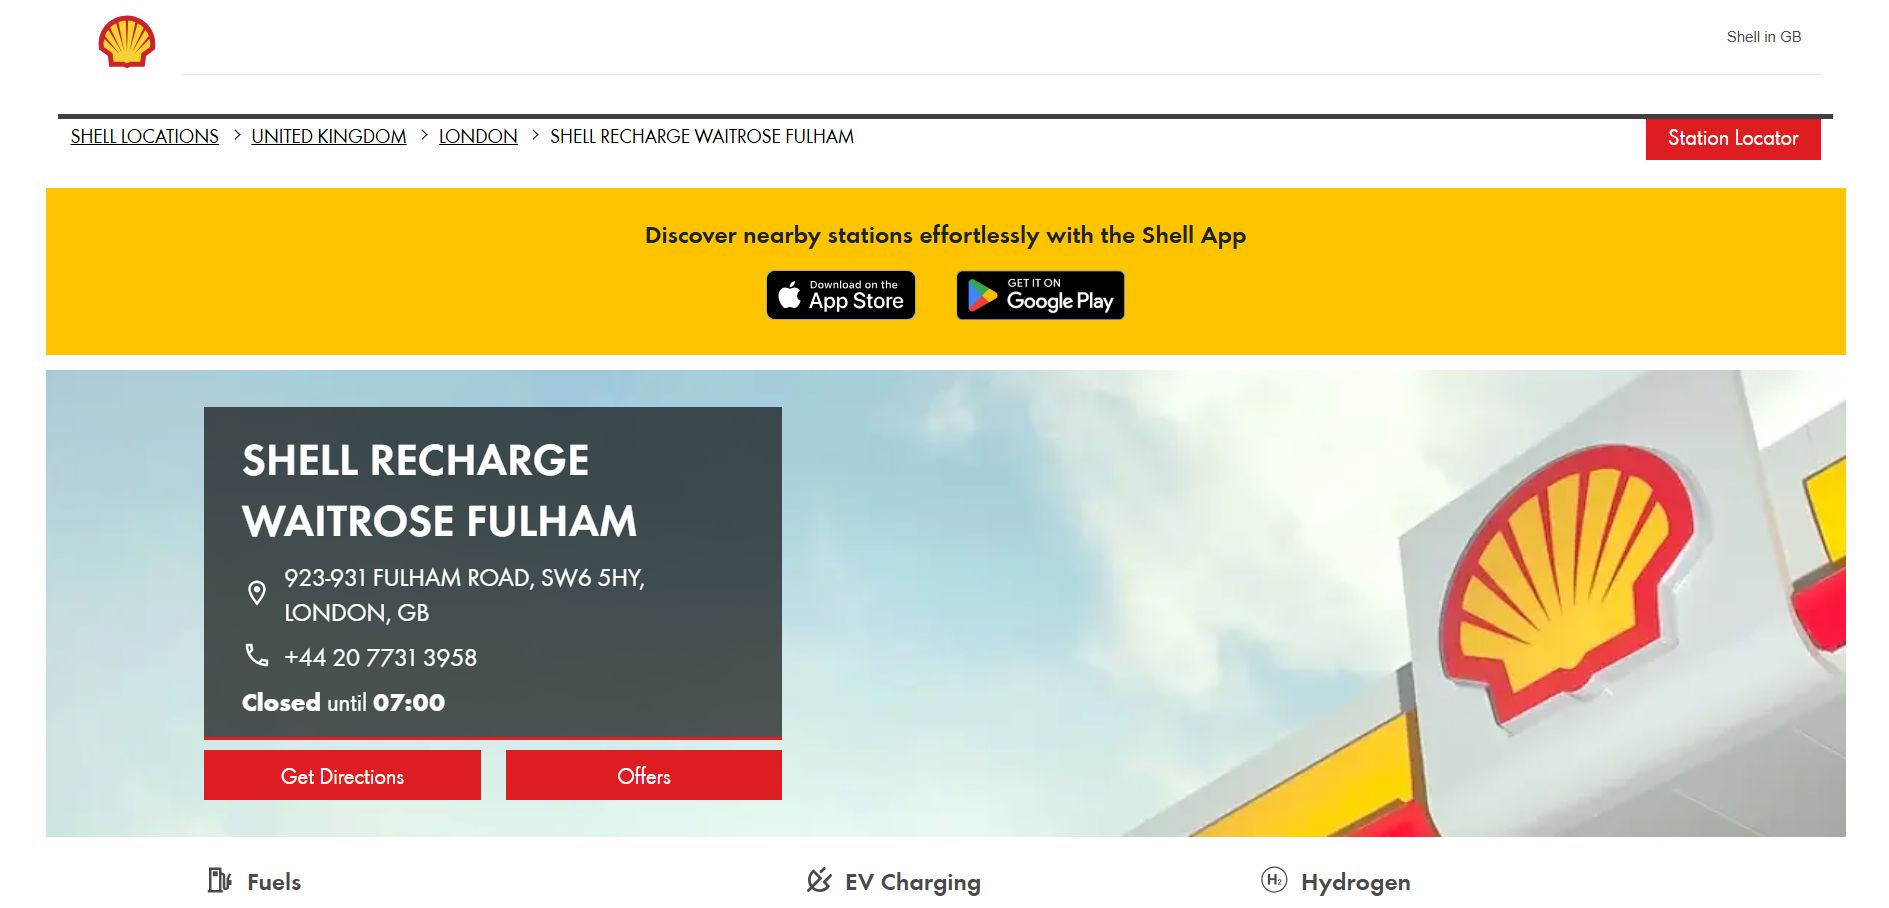Click the App Store download badge
Screen dimensions: 1889x908
(x=840, y=294)
